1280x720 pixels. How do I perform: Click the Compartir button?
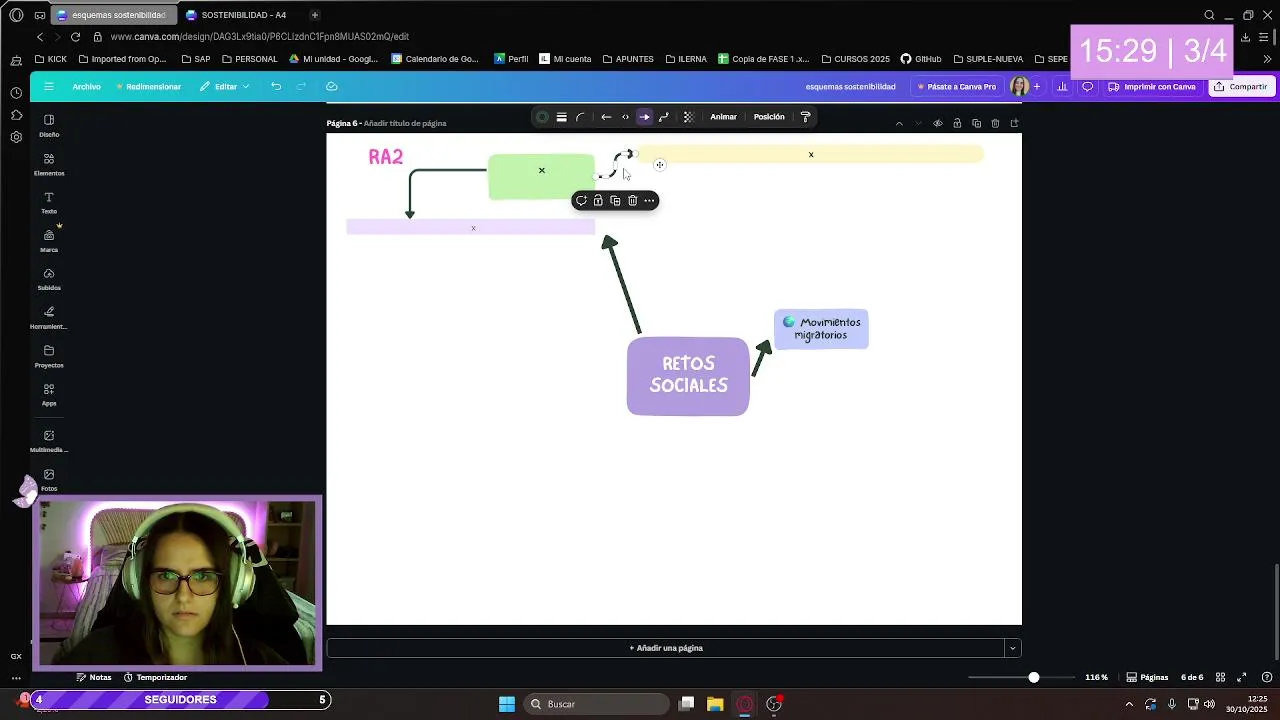tap(1241, 87)
